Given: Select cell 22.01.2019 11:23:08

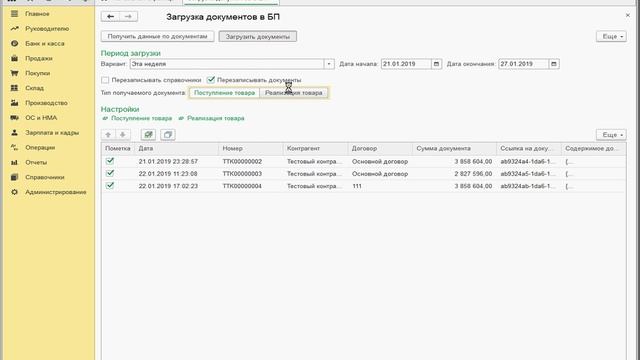Looking at the screenshot, I should pyautogui.click(x=176, y=174).
